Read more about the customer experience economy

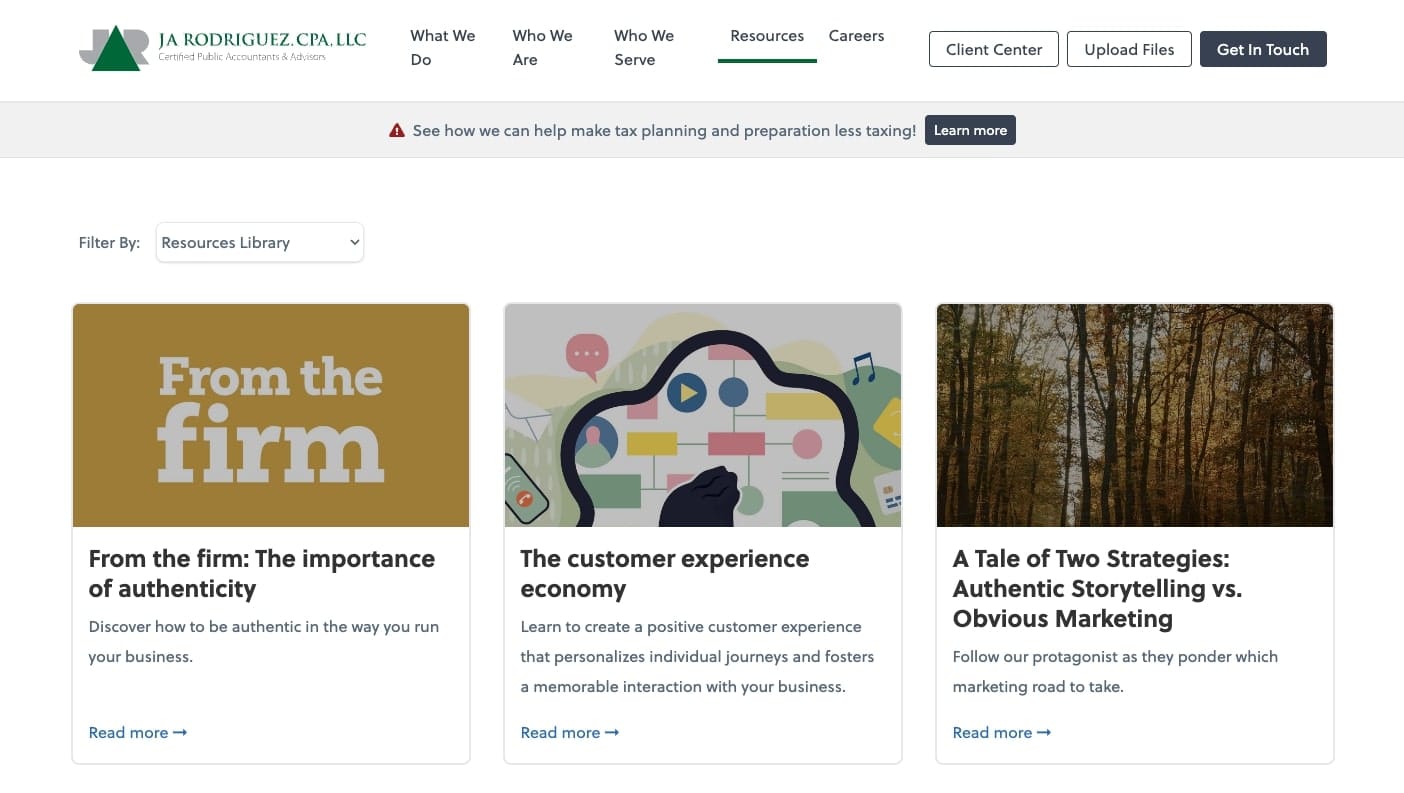pyautogui.click(x=569, y=733)
